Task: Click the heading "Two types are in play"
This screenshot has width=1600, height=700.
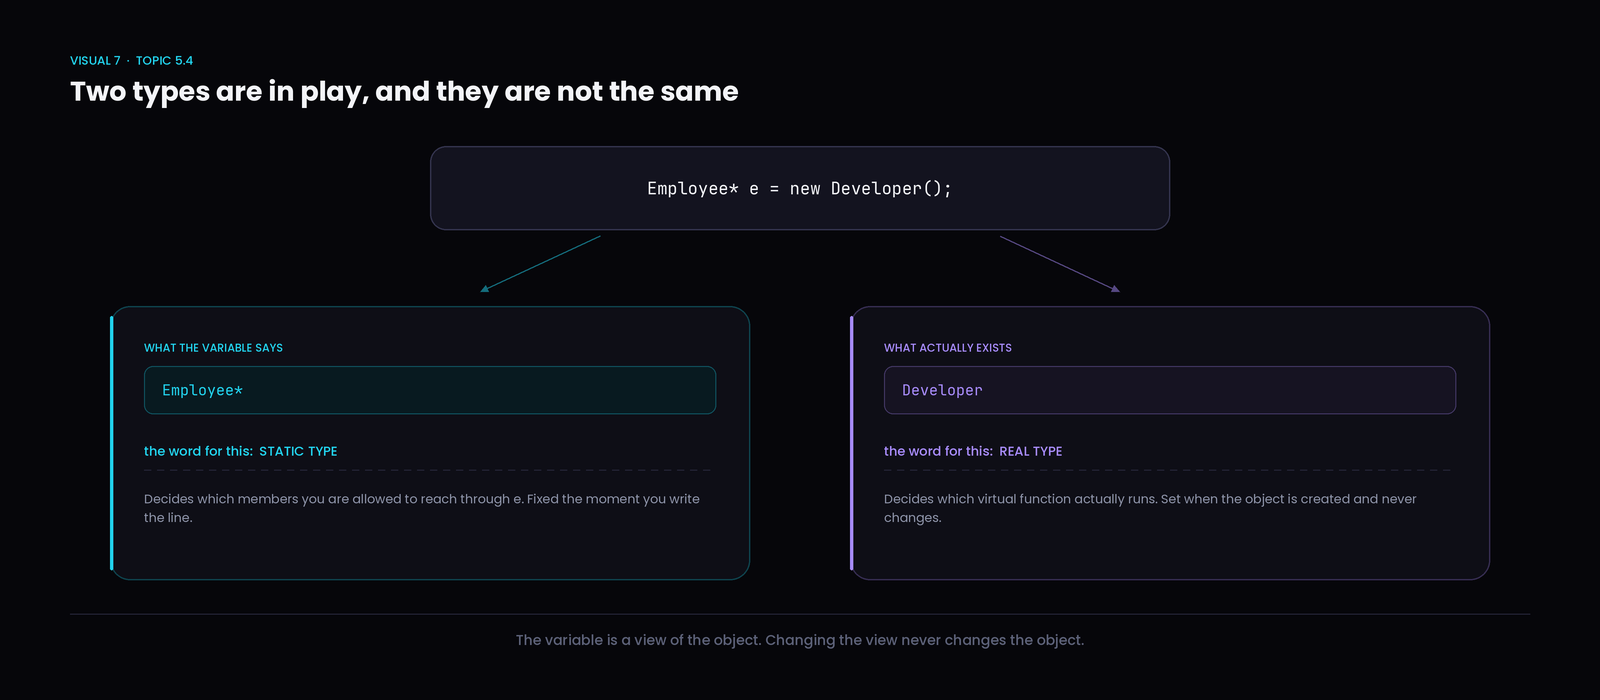Action: coord(404,91)
